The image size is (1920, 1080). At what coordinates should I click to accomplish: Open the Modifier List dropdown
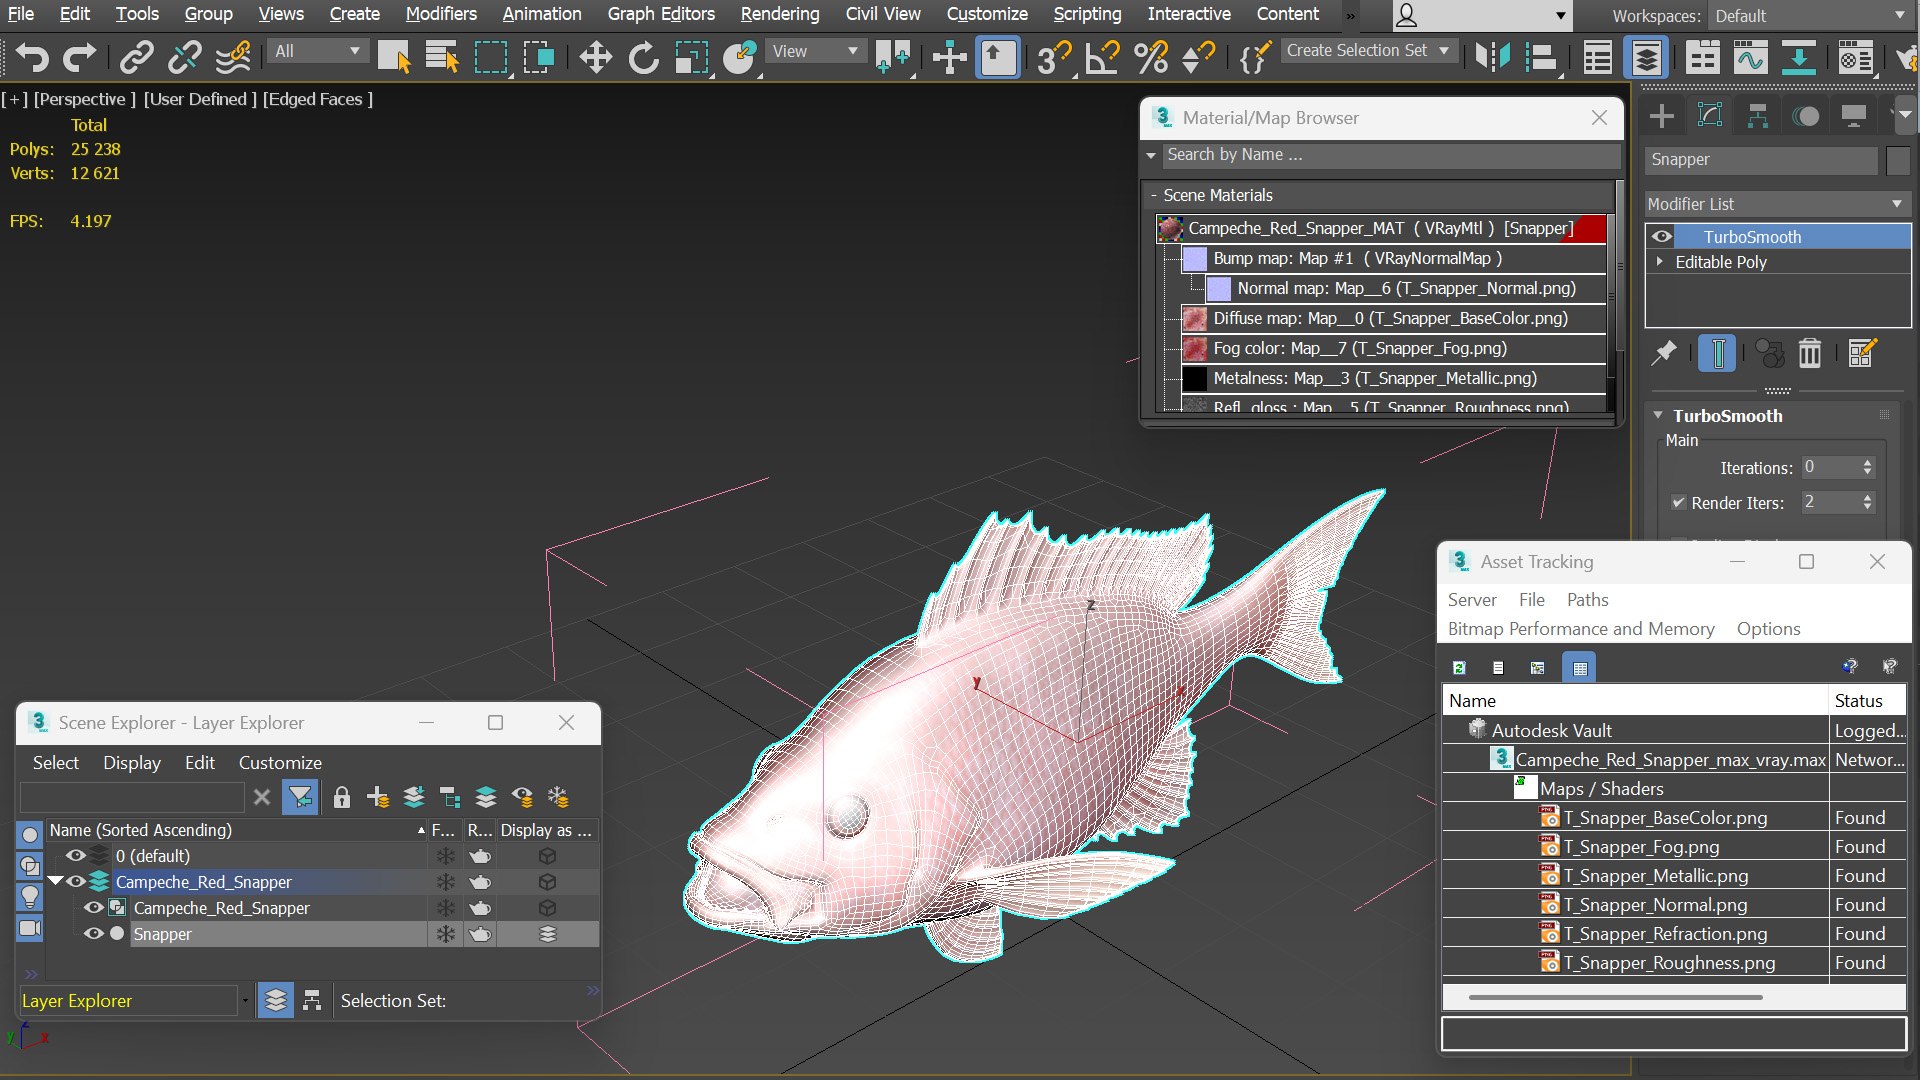[1778, 204]
